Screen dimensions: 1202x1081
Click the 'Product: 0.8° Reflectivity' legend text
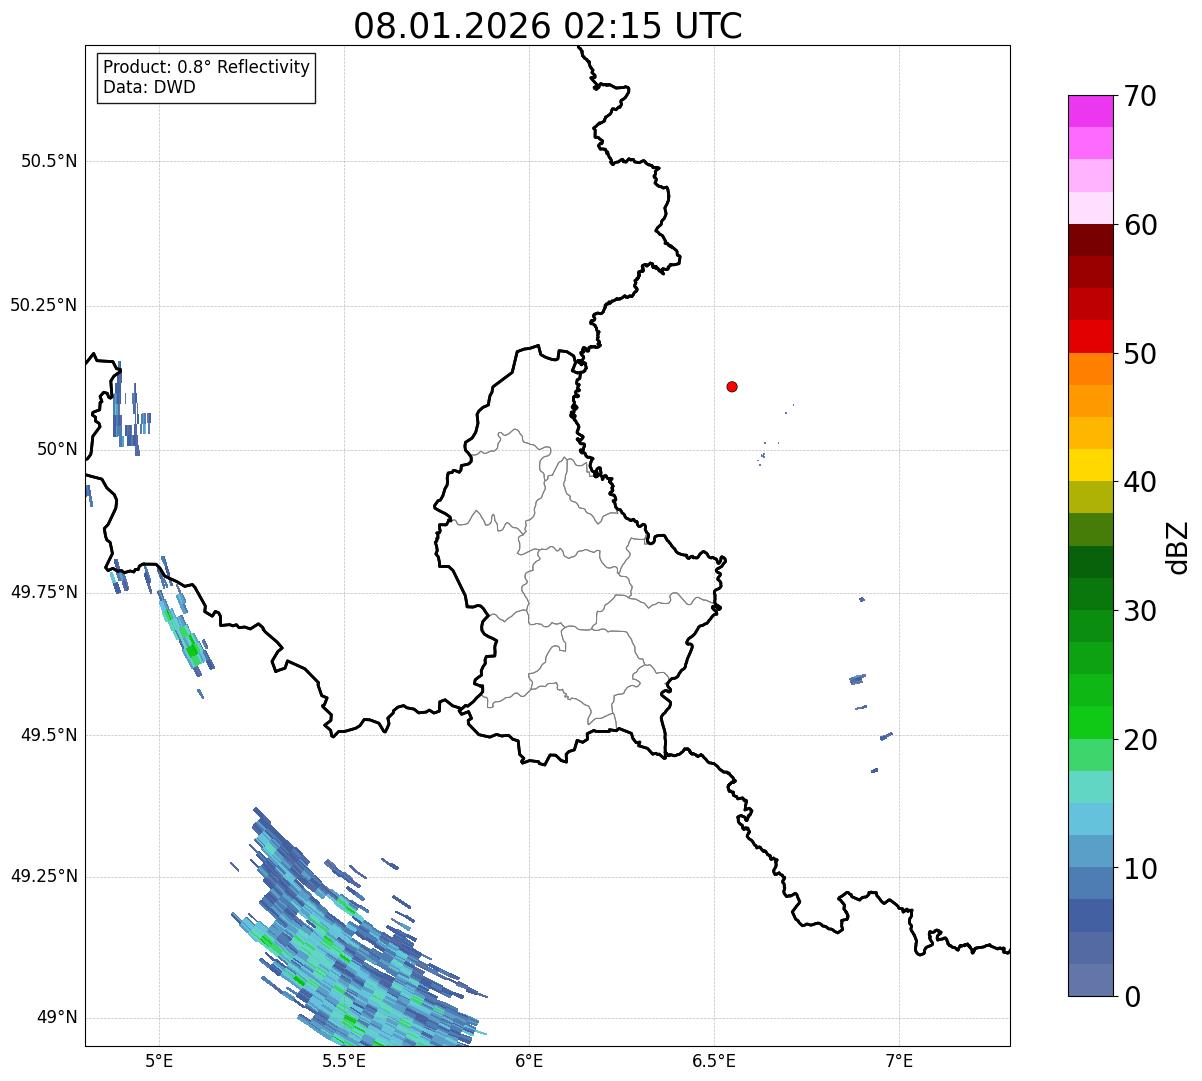tap(207, 67)
